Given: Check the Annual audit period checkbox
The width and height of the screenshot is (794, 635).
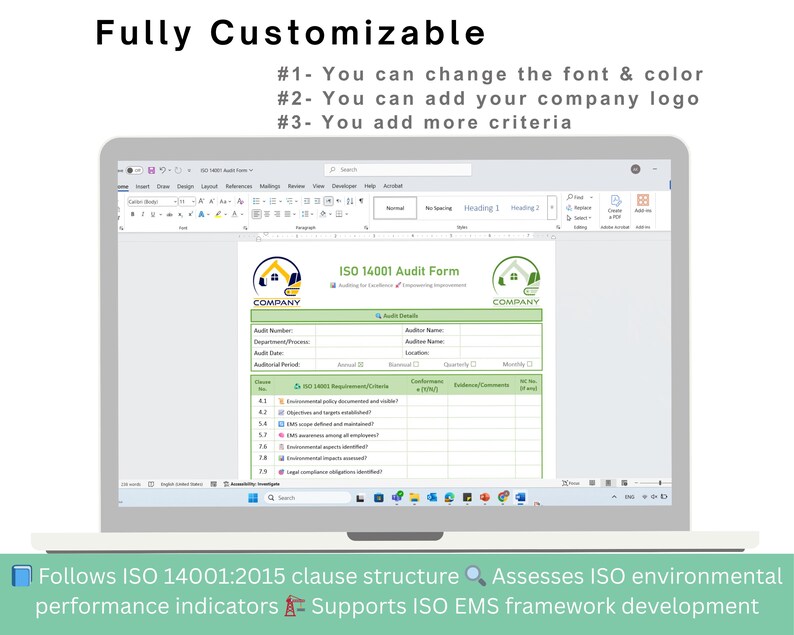Looking at the screenshot, I should tap(361, 365).
